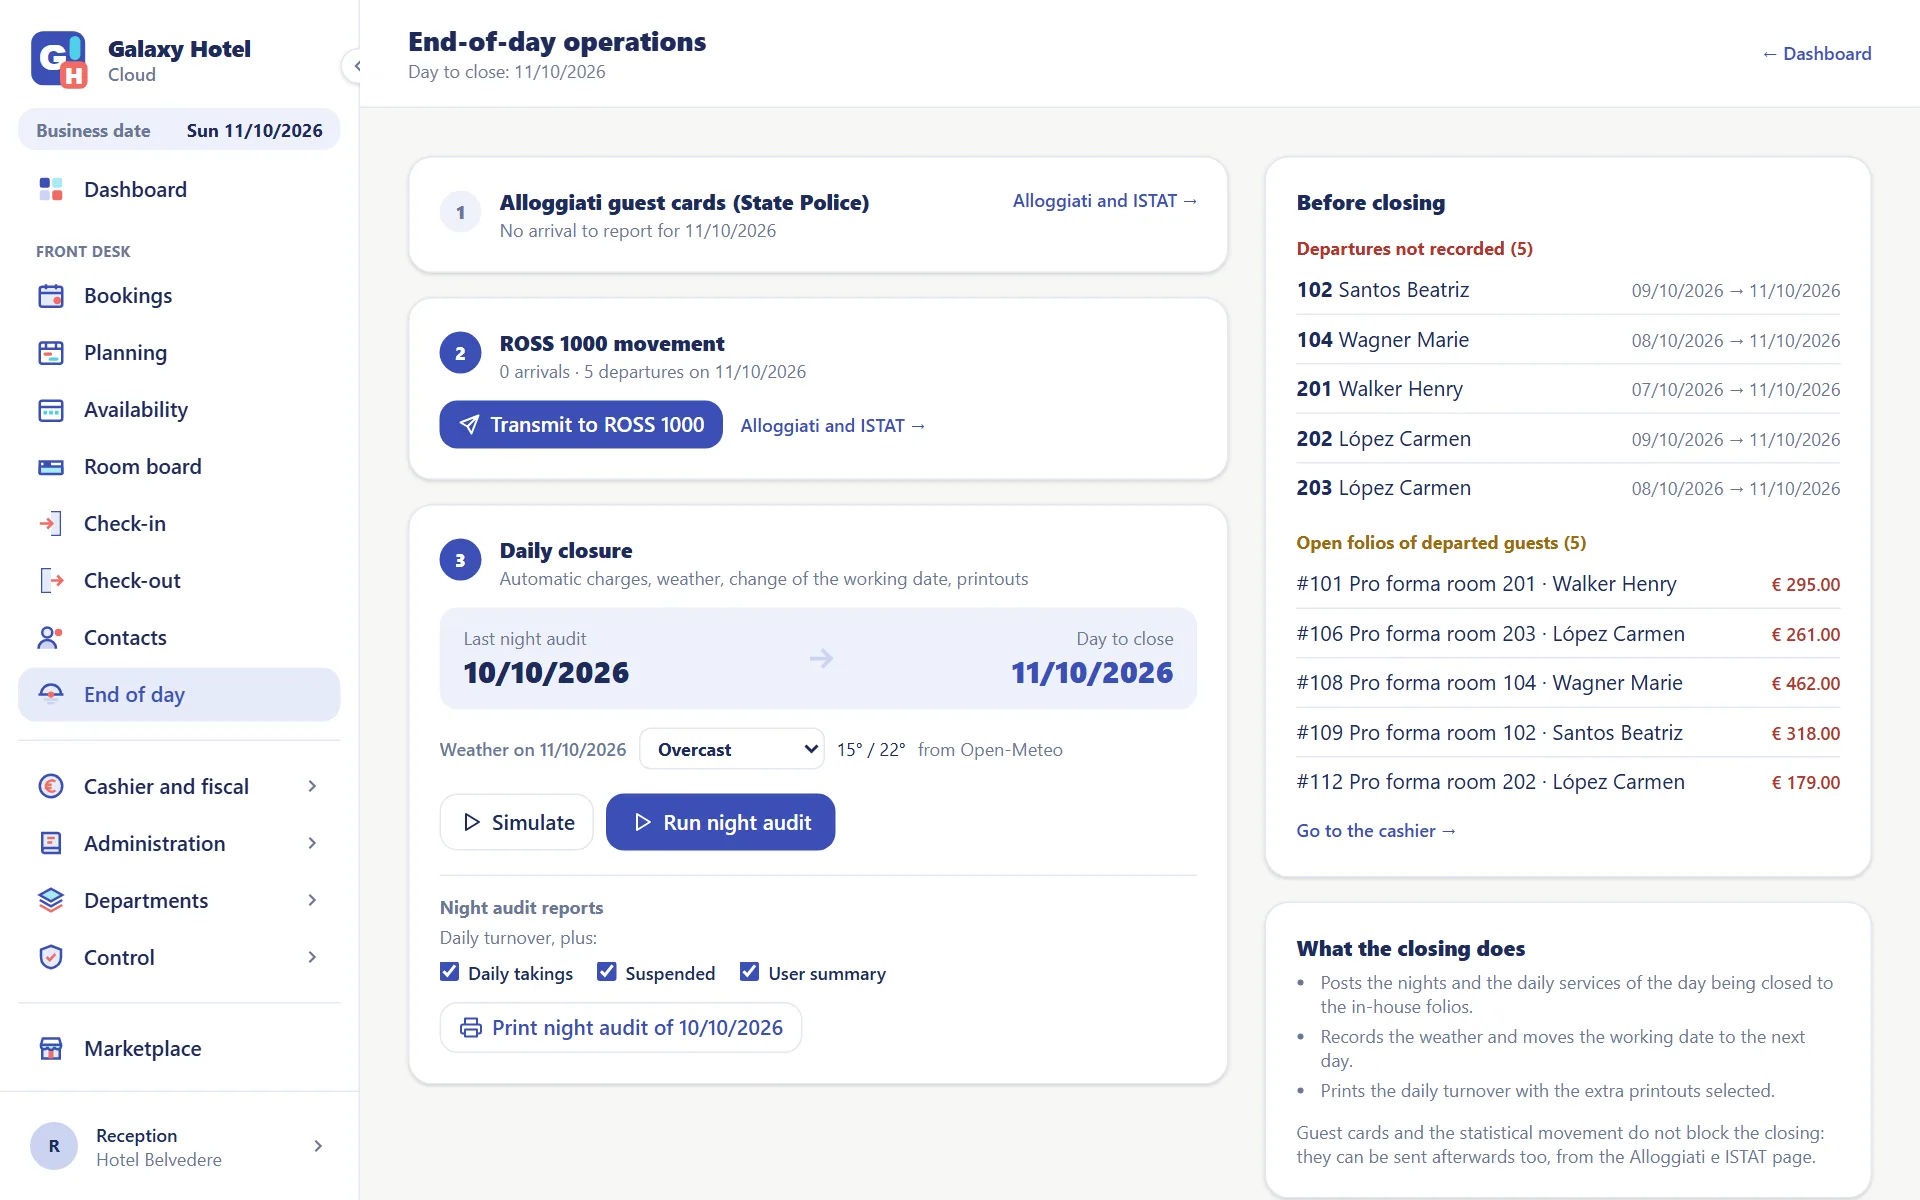
Task: Click the Administration icon
Action: [51, 843]
